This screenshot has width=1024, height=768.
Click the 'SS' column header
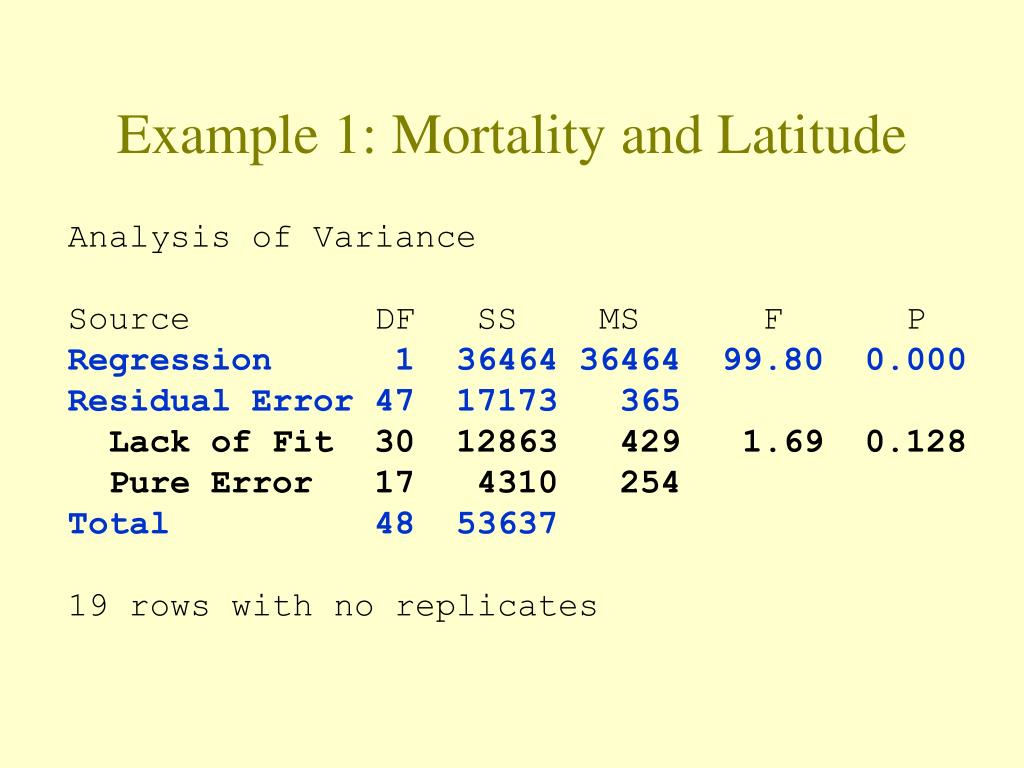[x=496, y=320]
